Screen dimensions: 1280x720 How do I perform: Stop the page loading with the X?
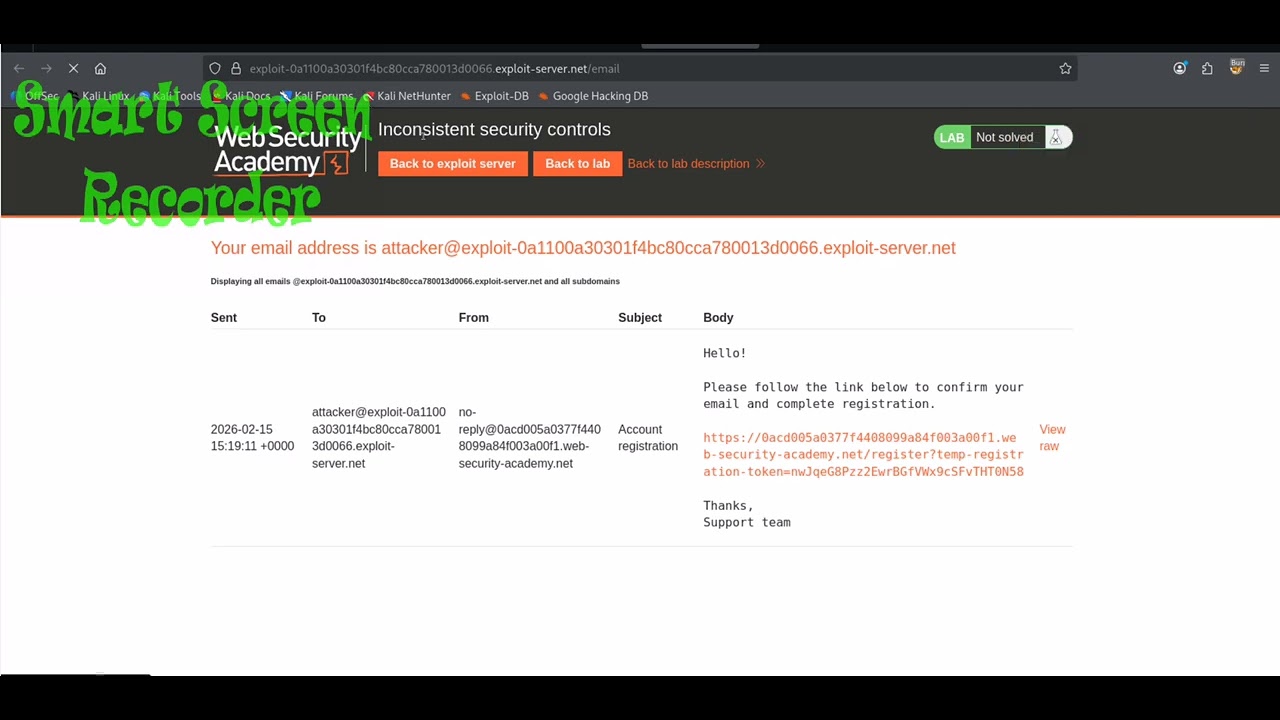click(x=73, y=69)
